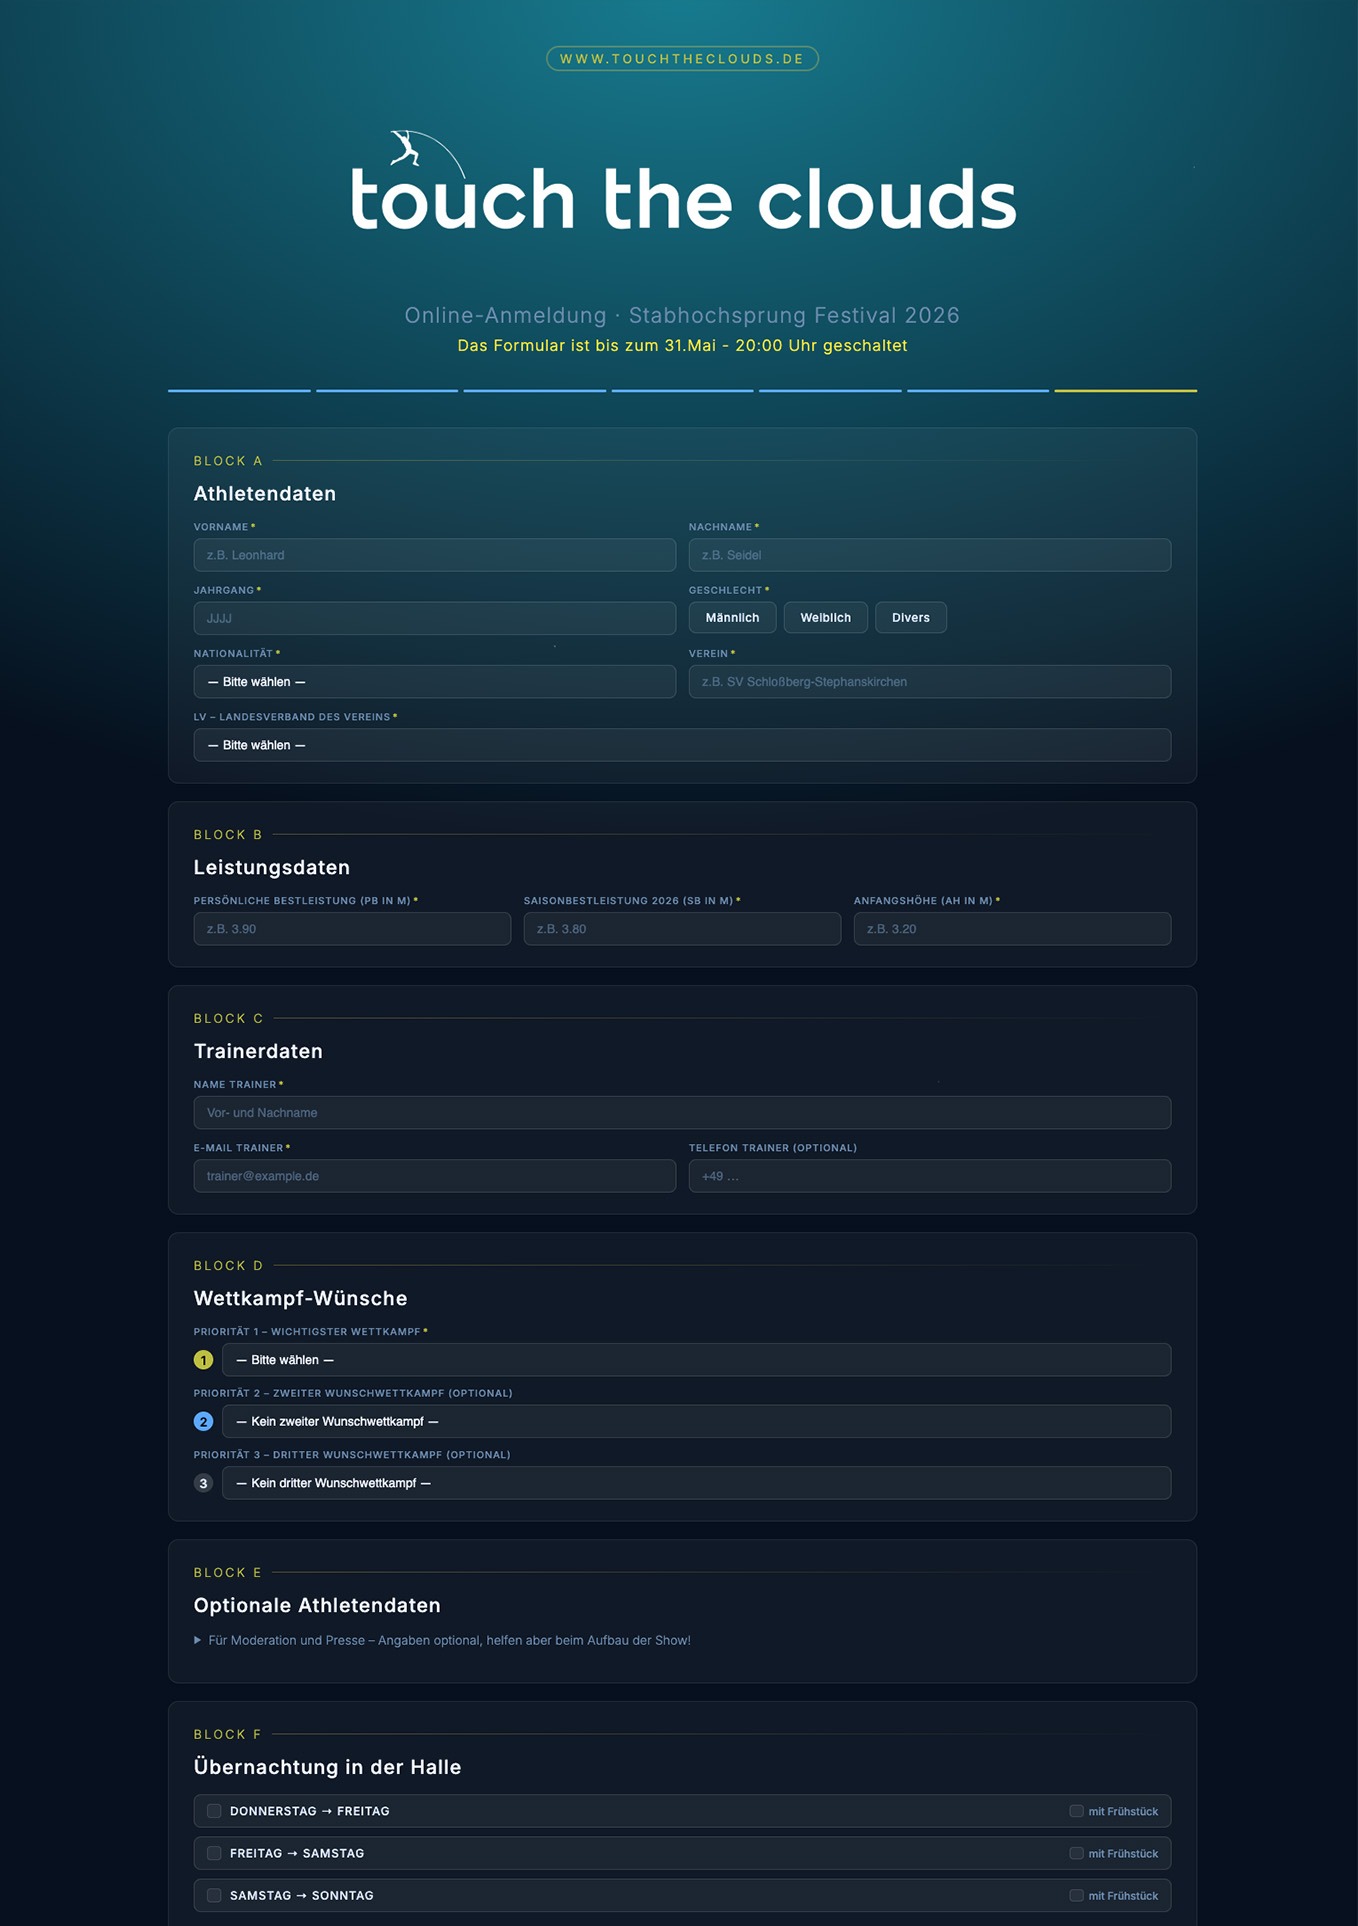This screenshot has height=1926, width=1358.
Task: Click the yellow progress bar segment
Action: (1125, 390)
